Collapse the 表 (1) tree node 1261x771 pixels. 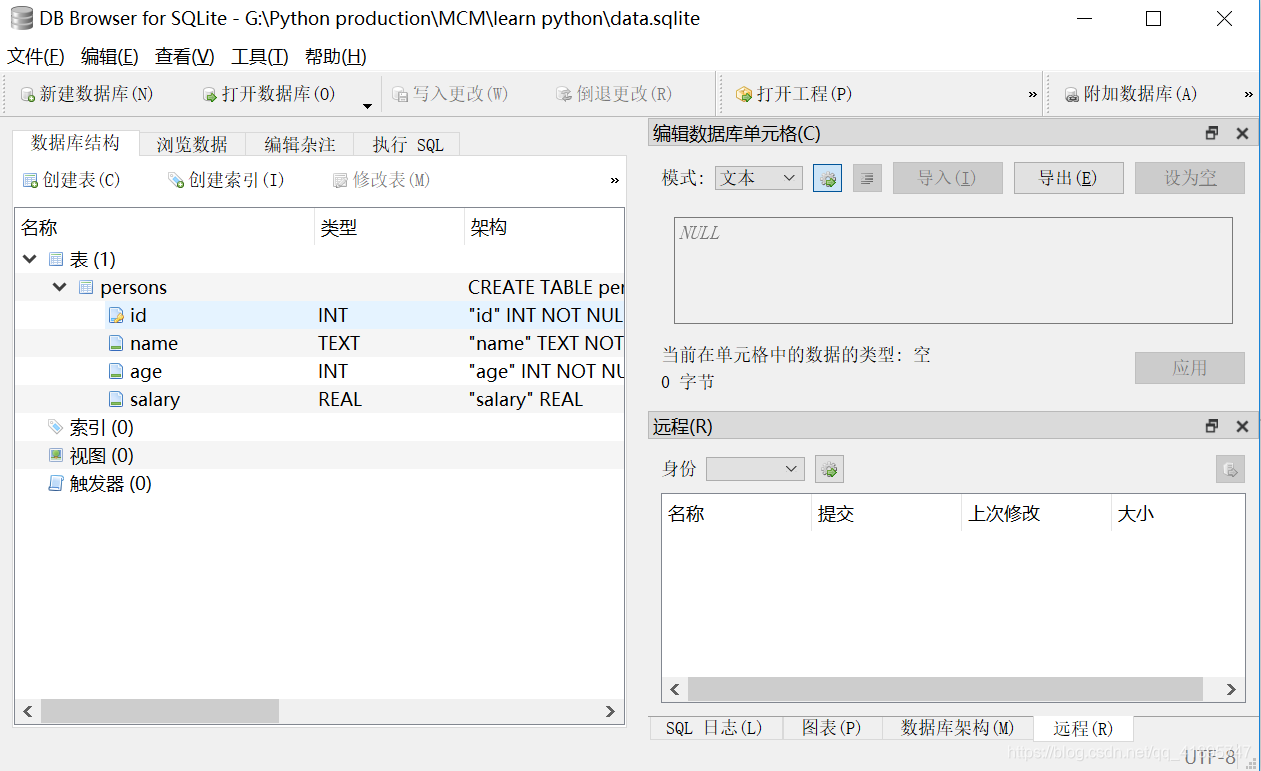point(29,258)
